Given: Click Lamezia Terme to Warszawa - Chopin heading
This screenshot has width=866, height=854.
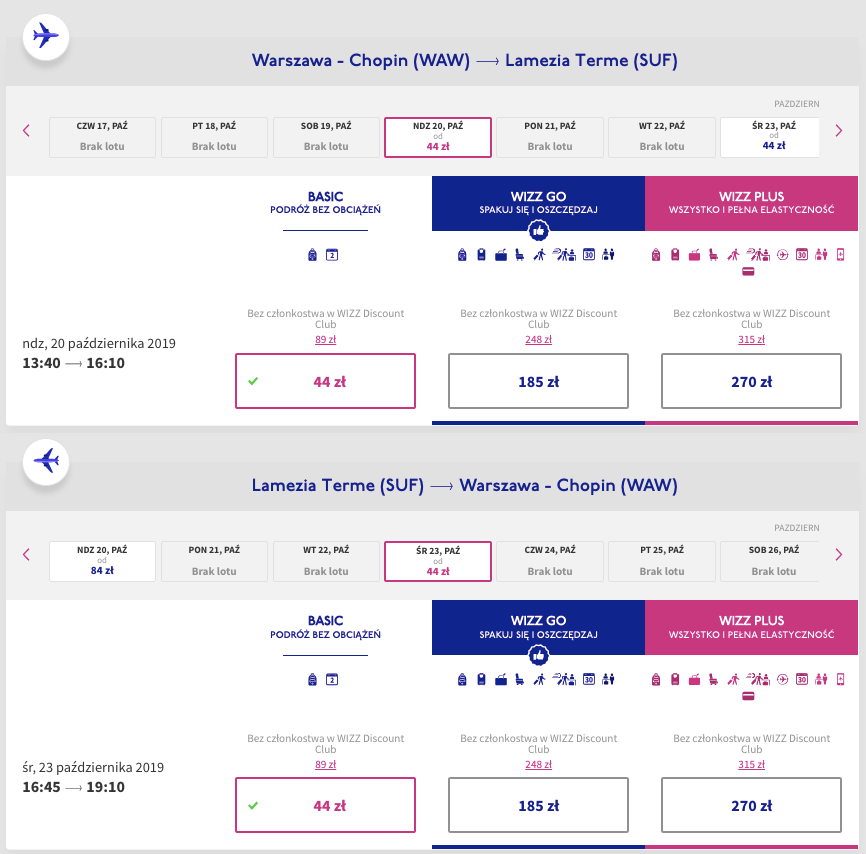Looking at the screenshot, I should 464,485.
